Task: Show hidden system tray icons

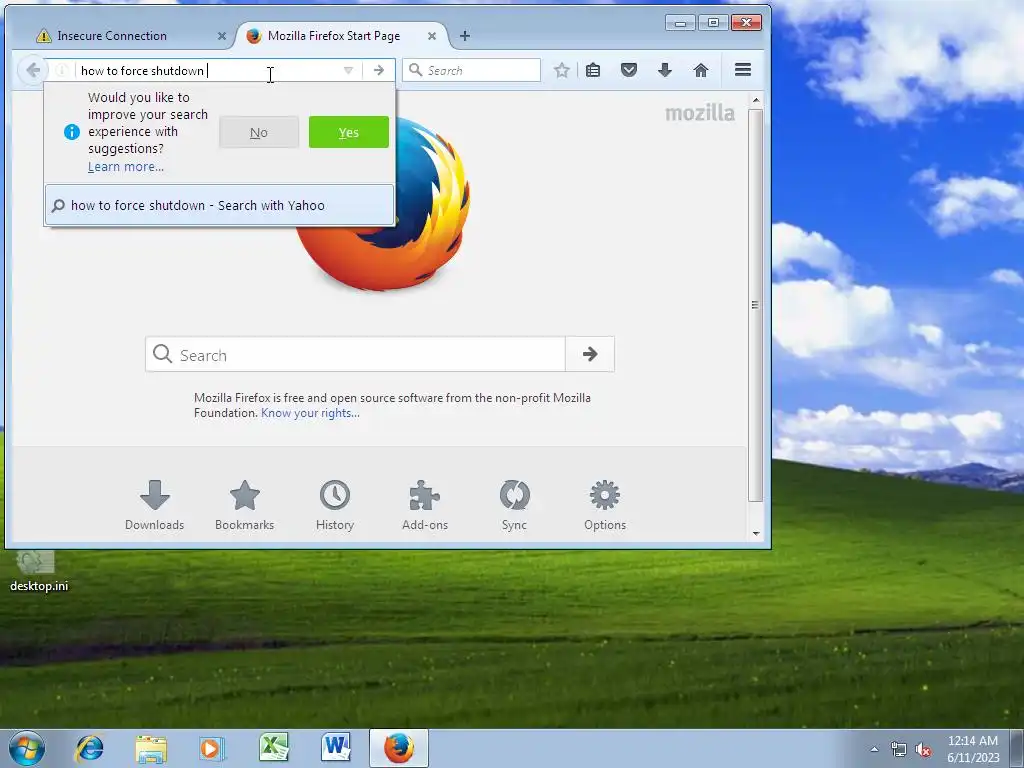Action: (x=874, y=749)
